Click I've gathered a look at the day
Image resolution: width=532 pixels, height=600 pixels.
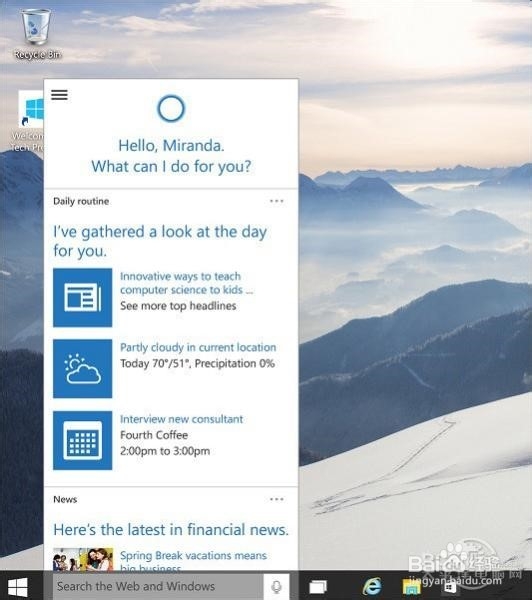[x=160, y=241]
